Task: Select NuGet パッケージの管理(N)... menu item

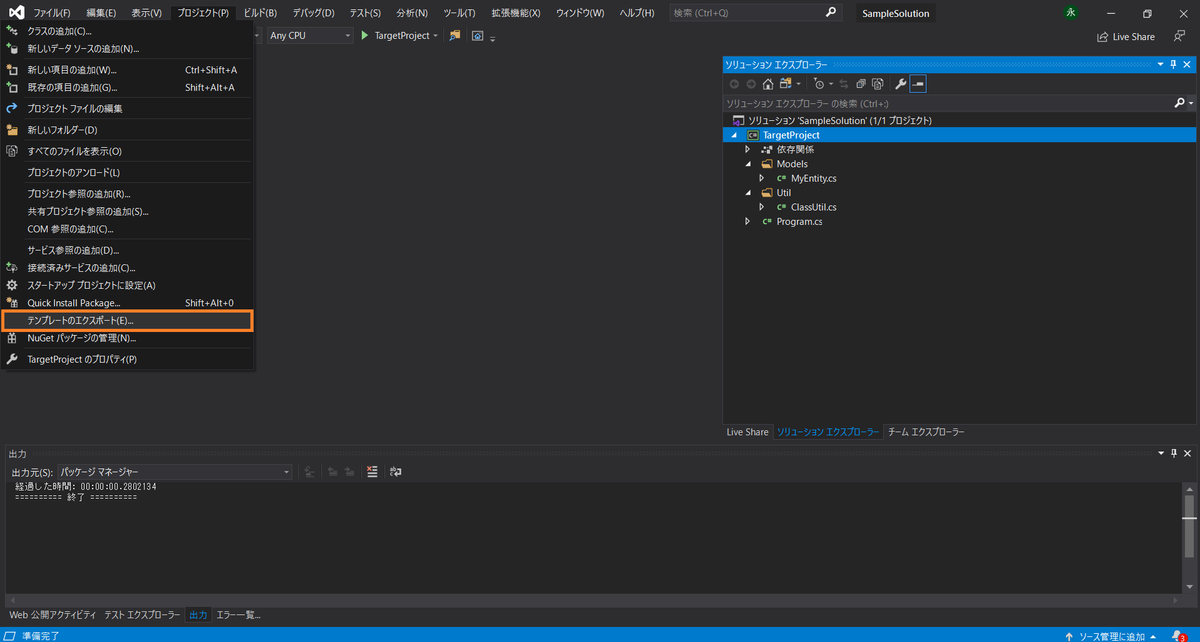Action: (128, 338)
